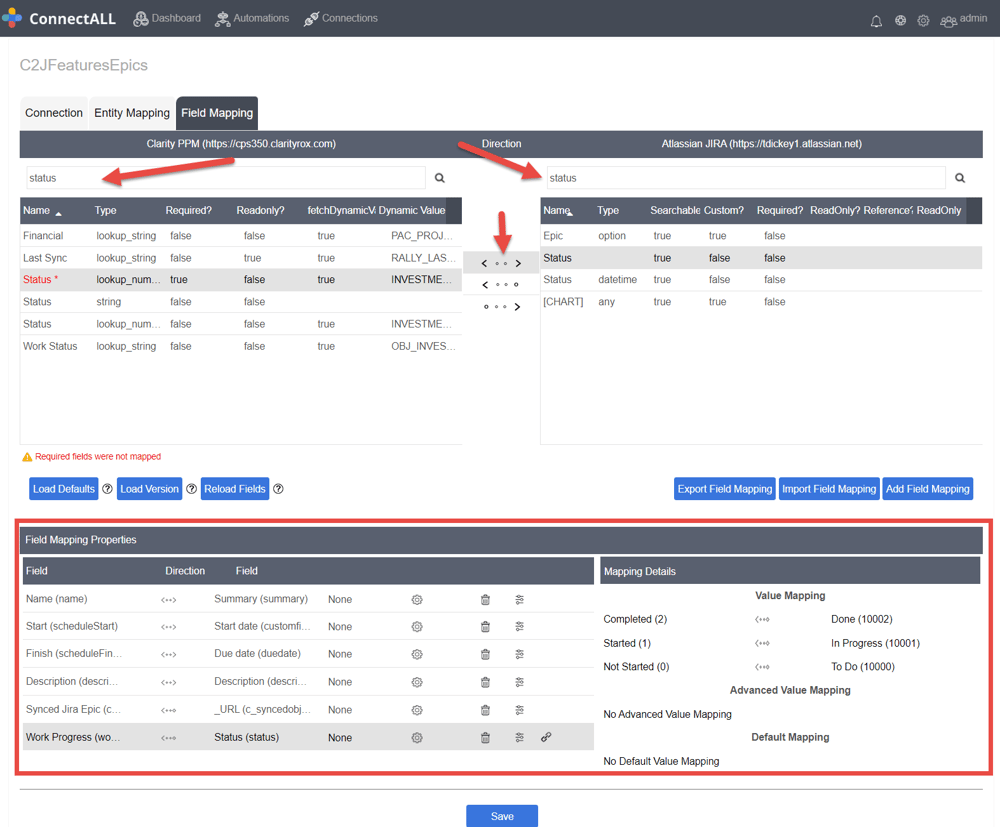
Task: Select the JIRA 'Status' datetime row
Action: point(761,280)
